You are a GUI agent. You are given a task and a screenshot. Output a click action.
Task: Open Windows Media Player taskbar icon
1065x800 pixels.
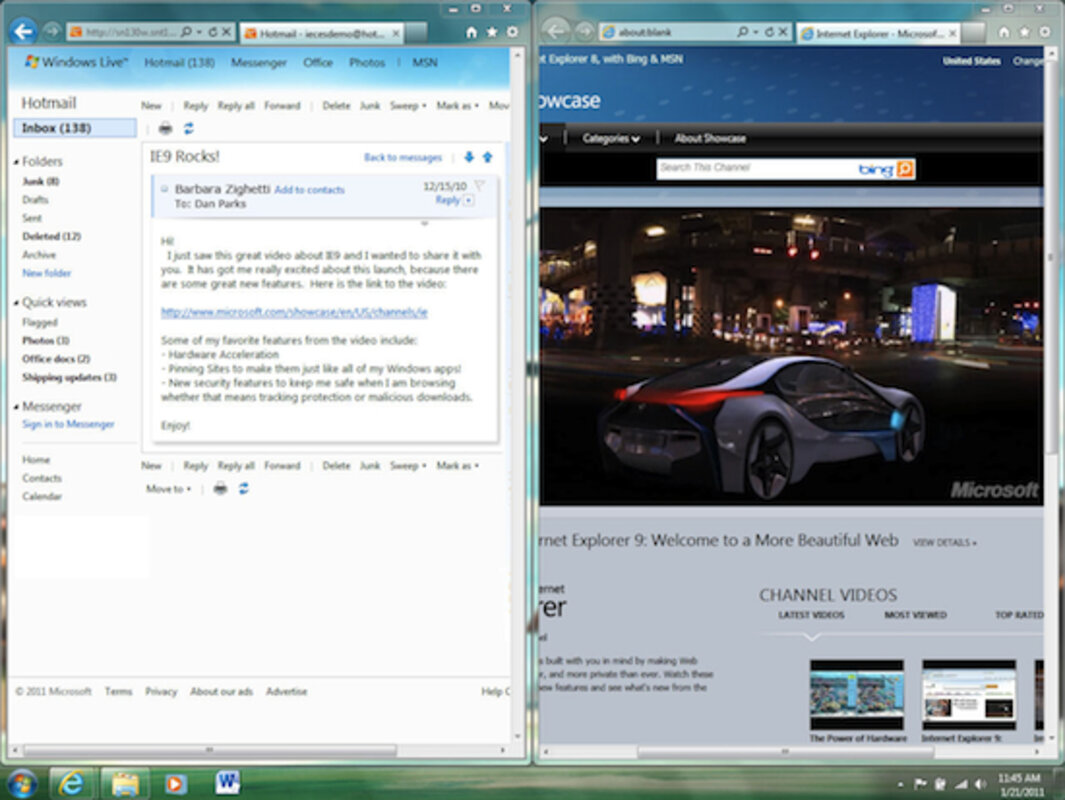point(175,784)
